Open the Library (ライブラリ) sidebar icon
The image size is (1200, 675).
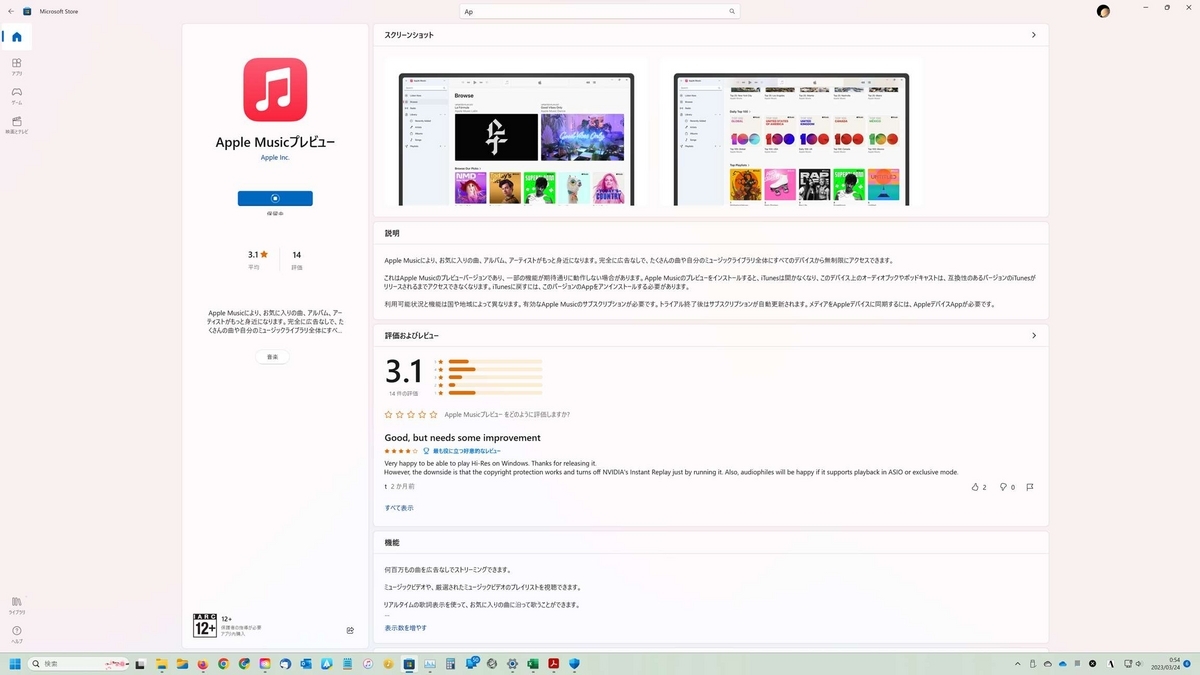click(16, 605)
